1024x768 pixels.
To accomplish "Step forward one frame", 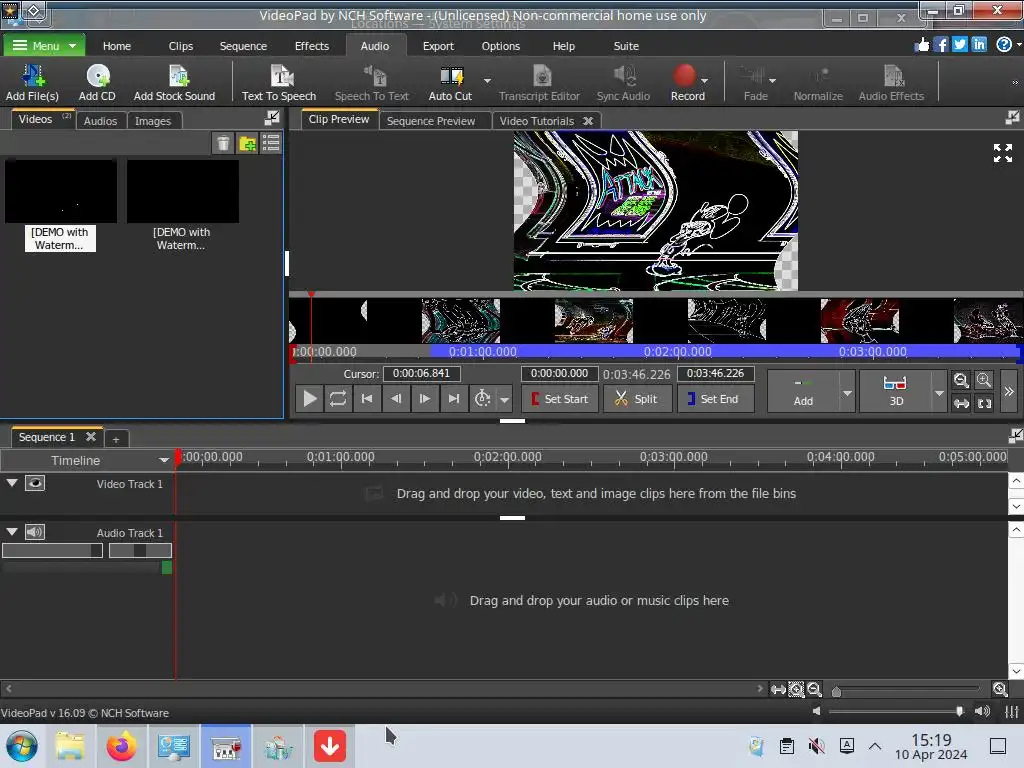I will [424, 398].
